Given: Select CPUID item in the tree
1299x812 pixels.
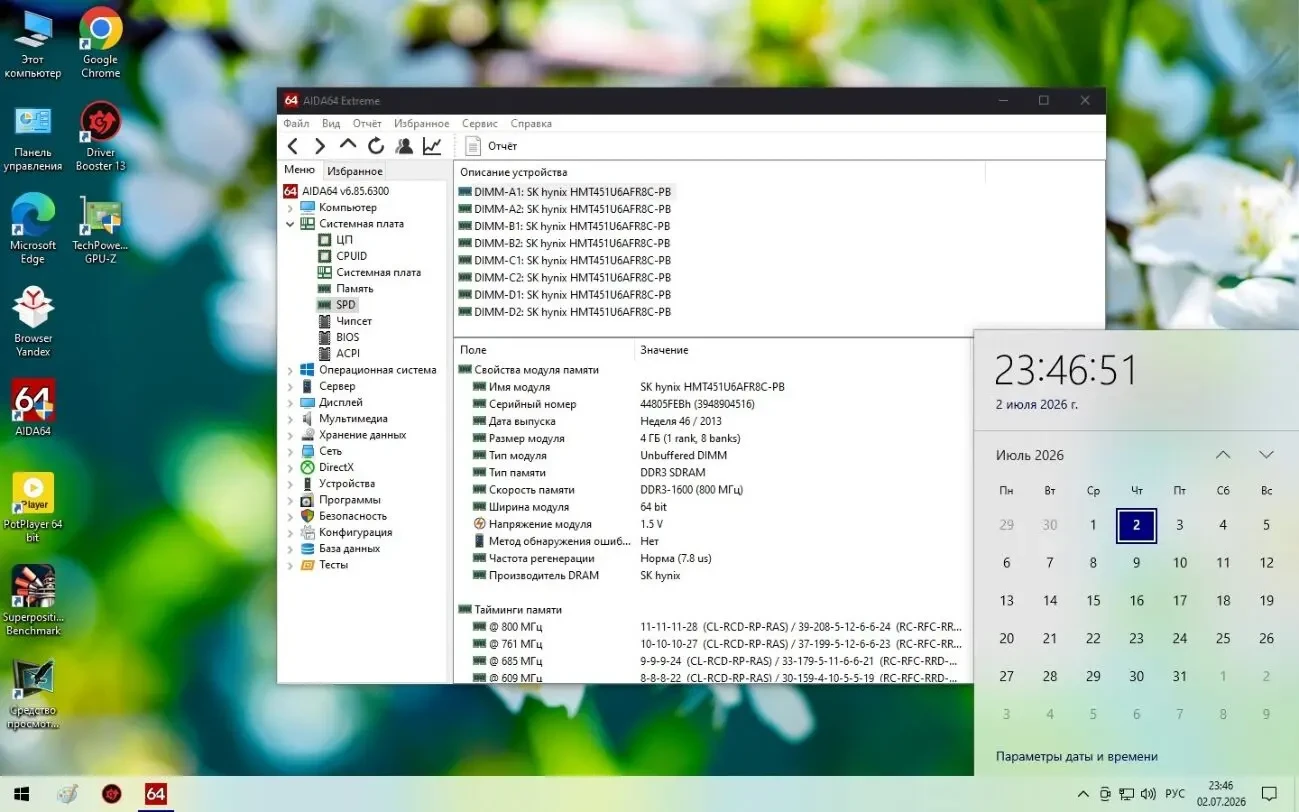Looking at the screenshot, I should tap(351, 256).
